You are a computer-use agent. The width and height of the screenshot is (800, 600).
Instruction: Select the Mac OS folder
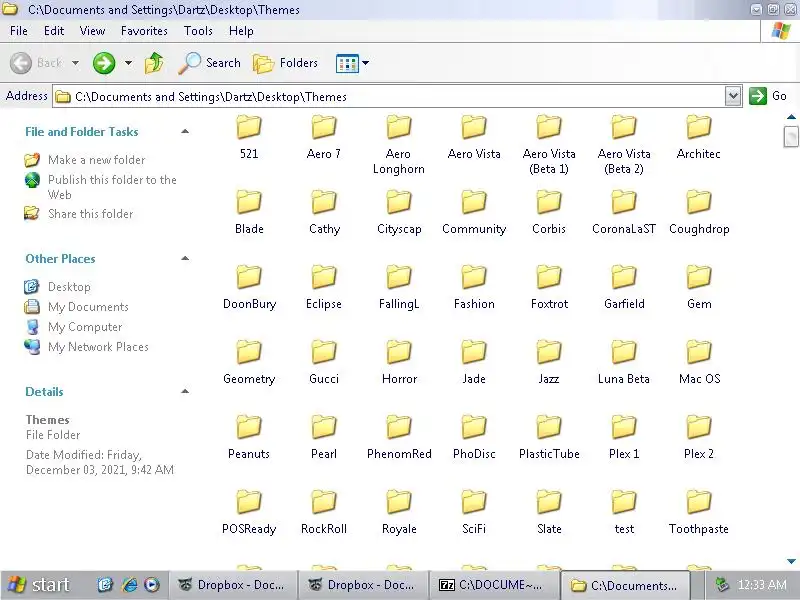pyautogui.click(x=699, y=363)
